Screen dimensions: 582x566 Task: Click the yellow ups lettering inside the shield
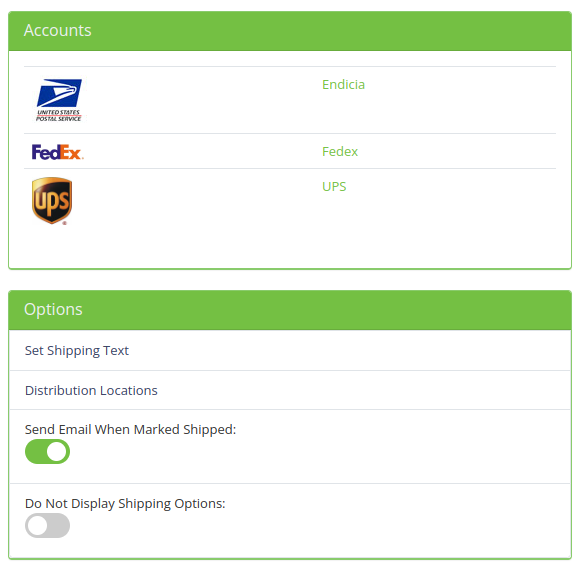[x=52, y=202]
